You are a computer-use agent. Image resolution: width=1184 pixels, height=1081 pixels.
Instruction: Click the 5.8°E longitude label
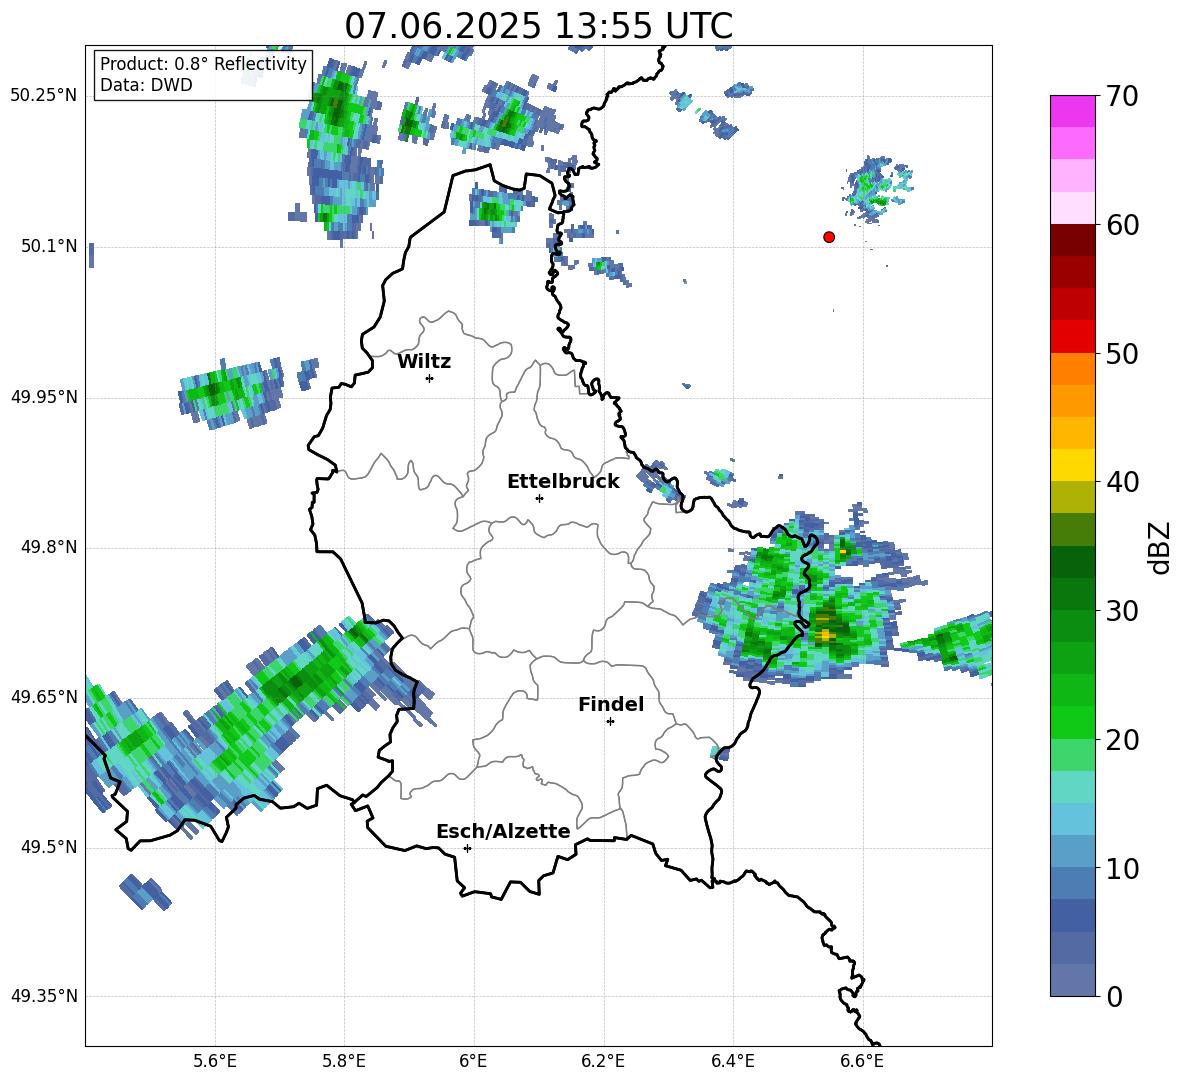[x=344, y=1061]
